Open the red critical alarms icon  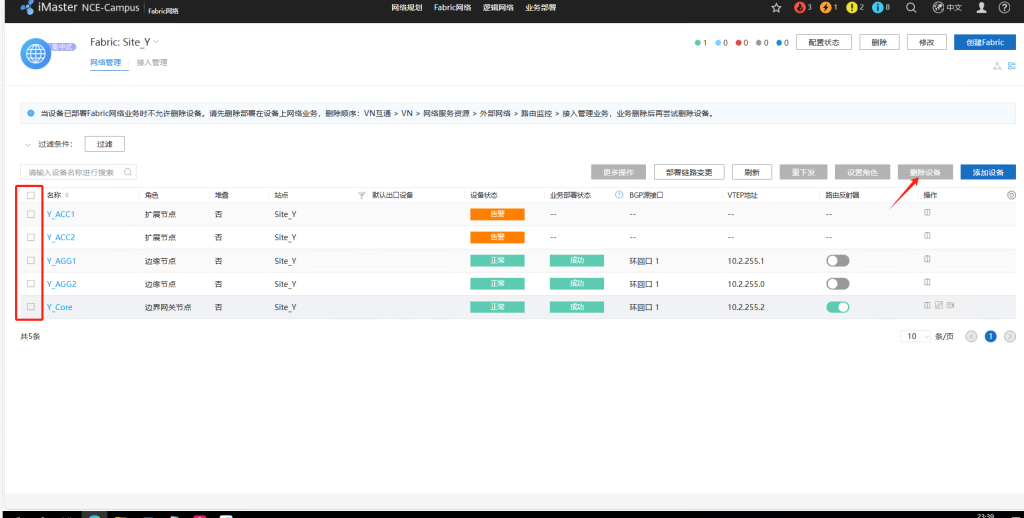click(x=802, y=8)
